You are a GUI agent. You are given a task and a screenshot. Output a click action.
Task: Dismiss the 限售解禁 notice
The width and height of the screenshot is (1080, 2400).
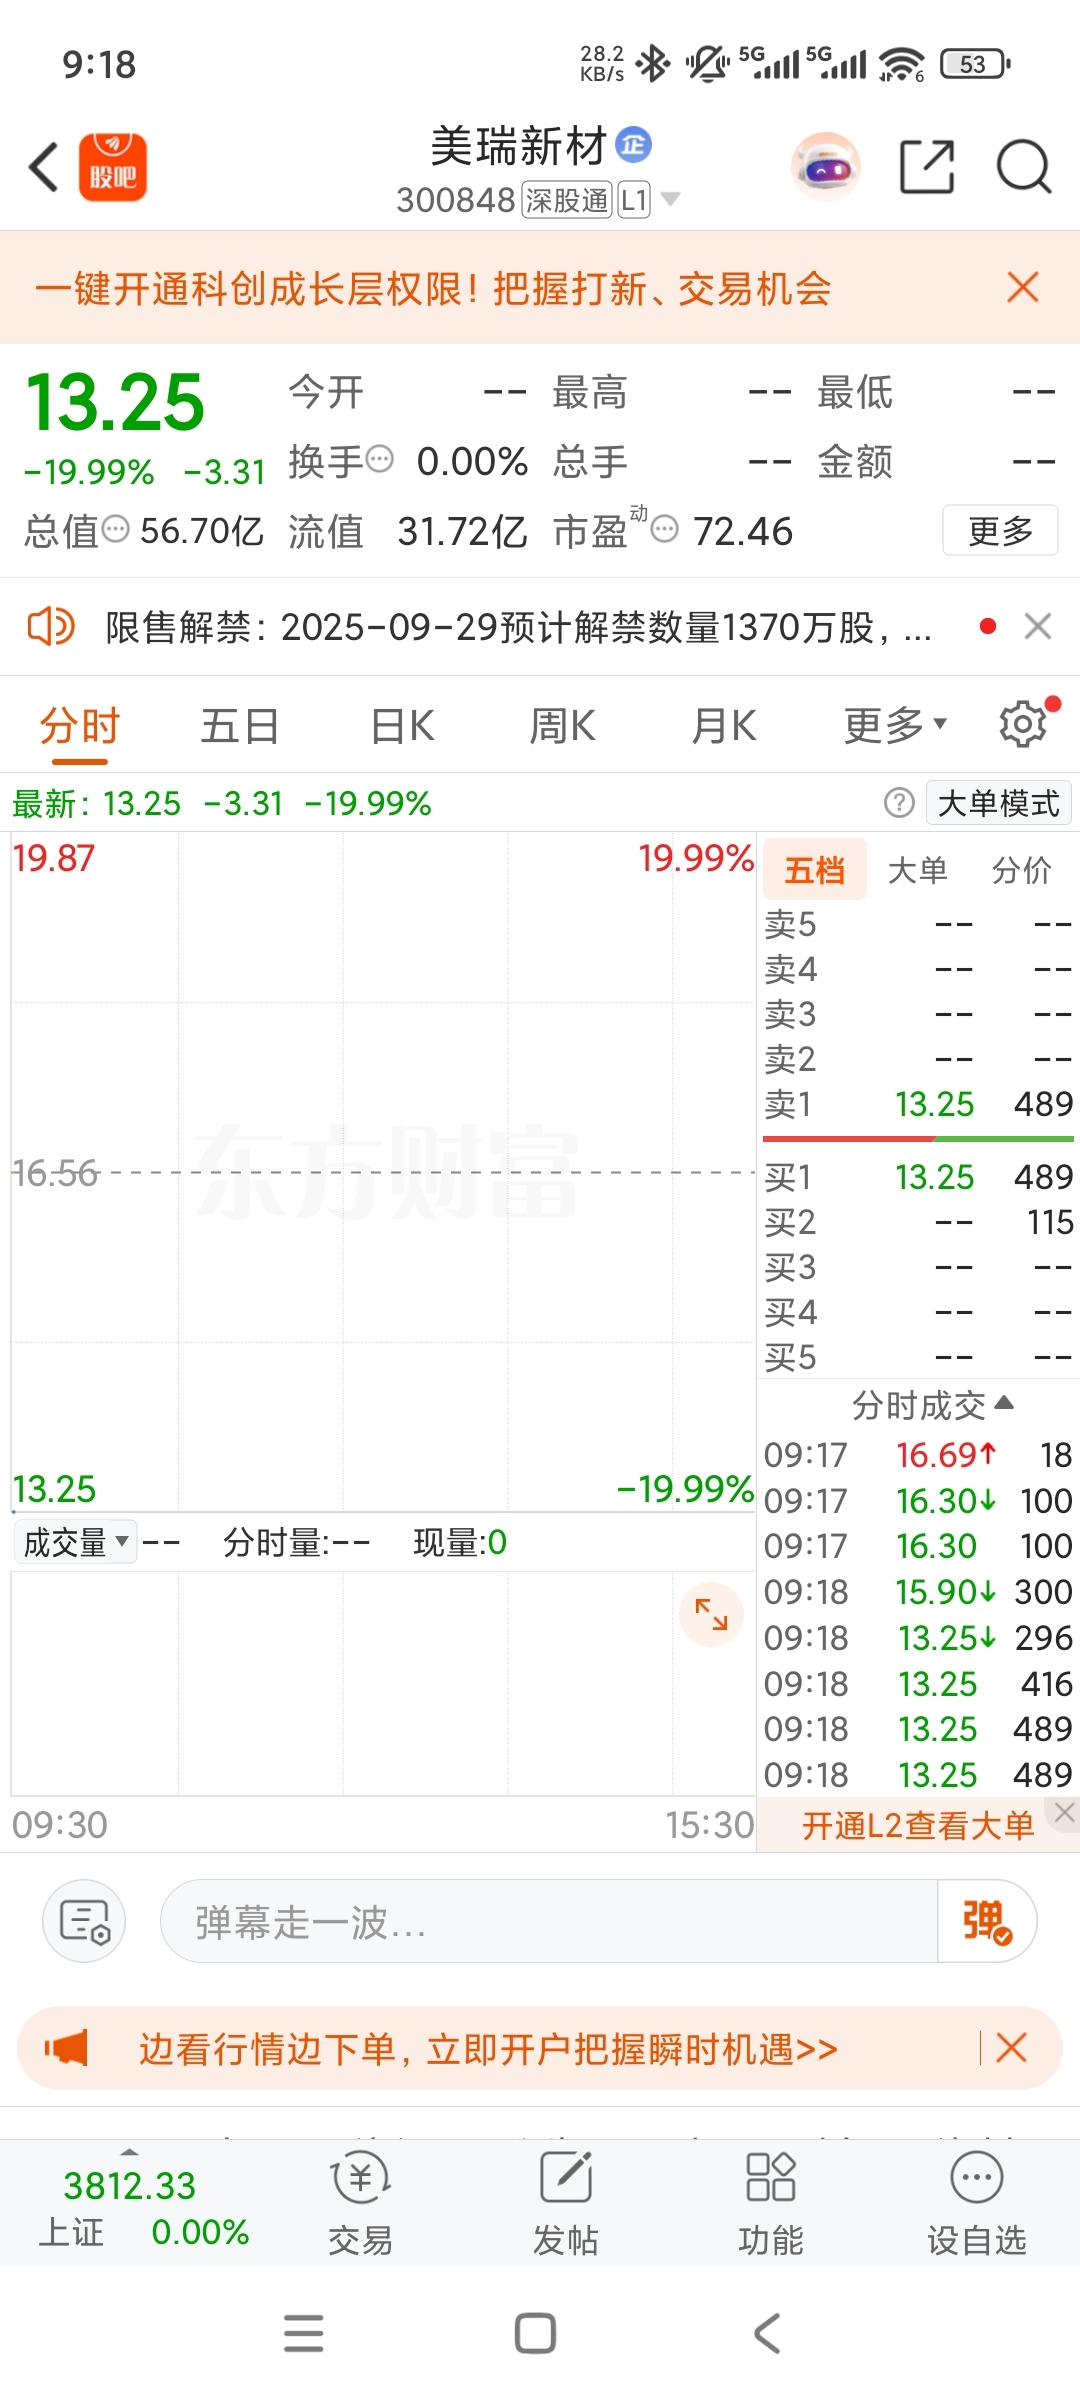1038,627
